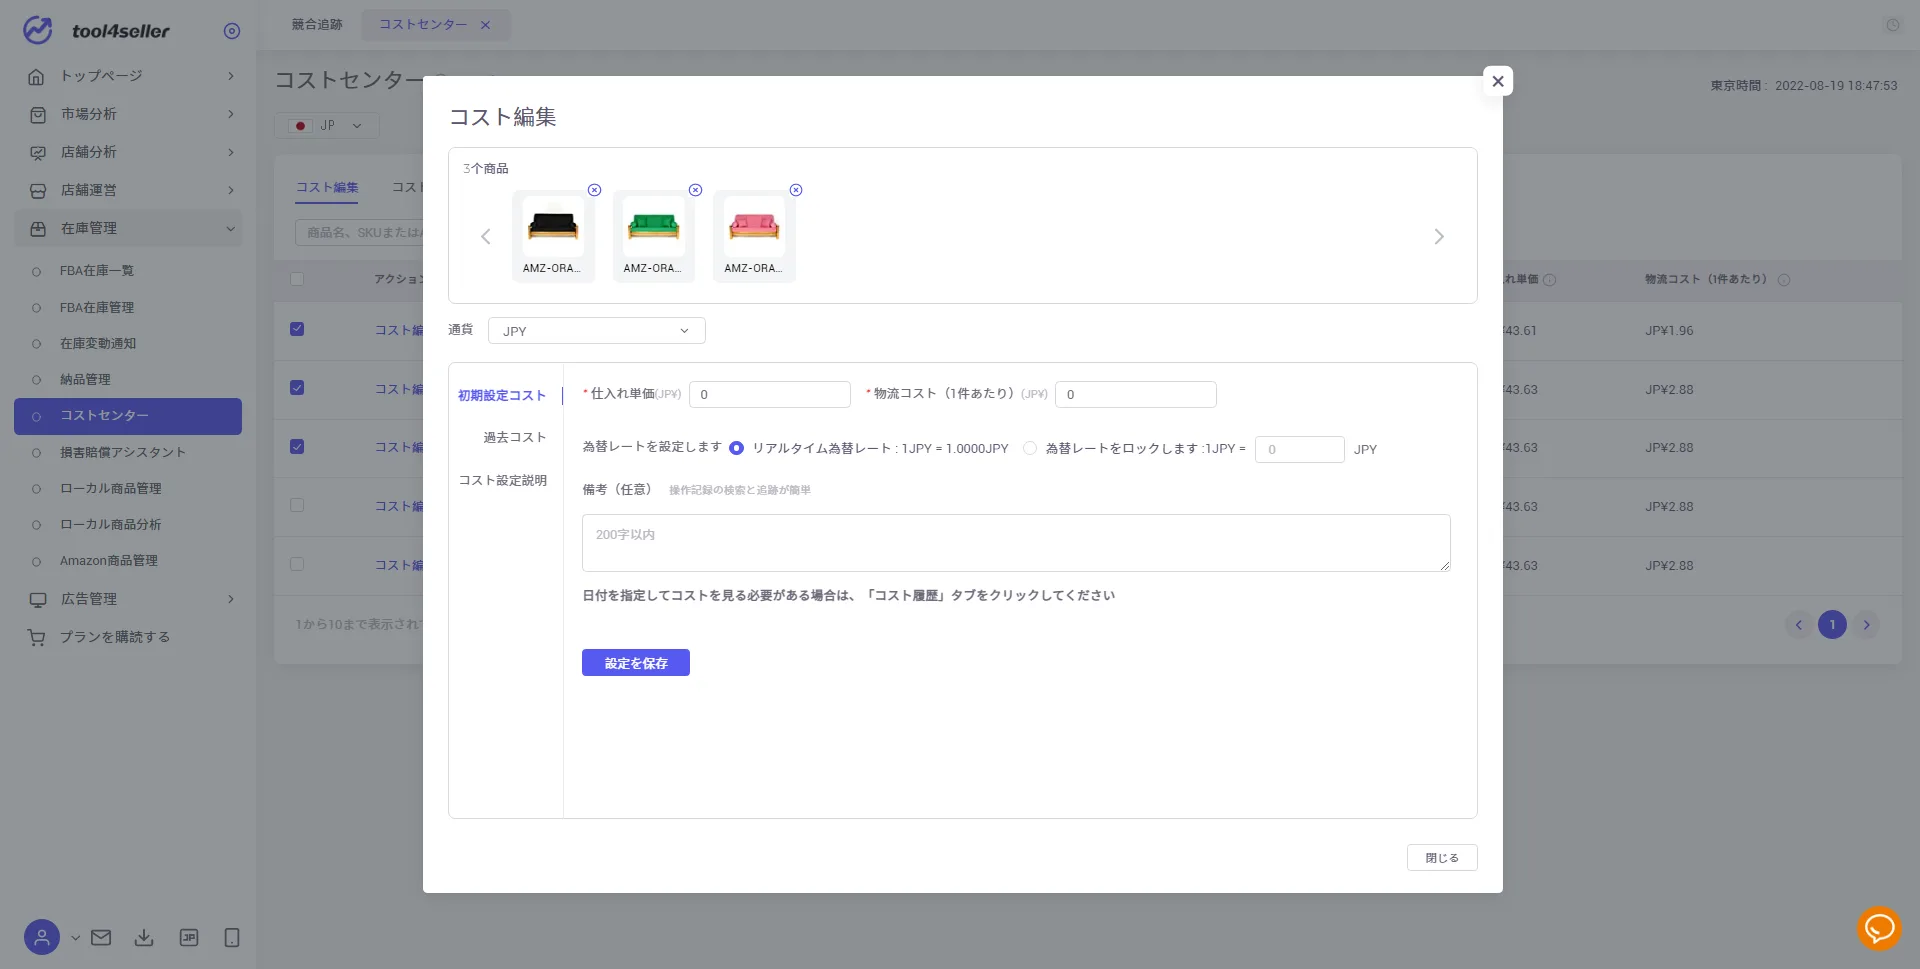Go to the previous product carousel arrow
The image size is (1920, 969).
tap(486, 237)
